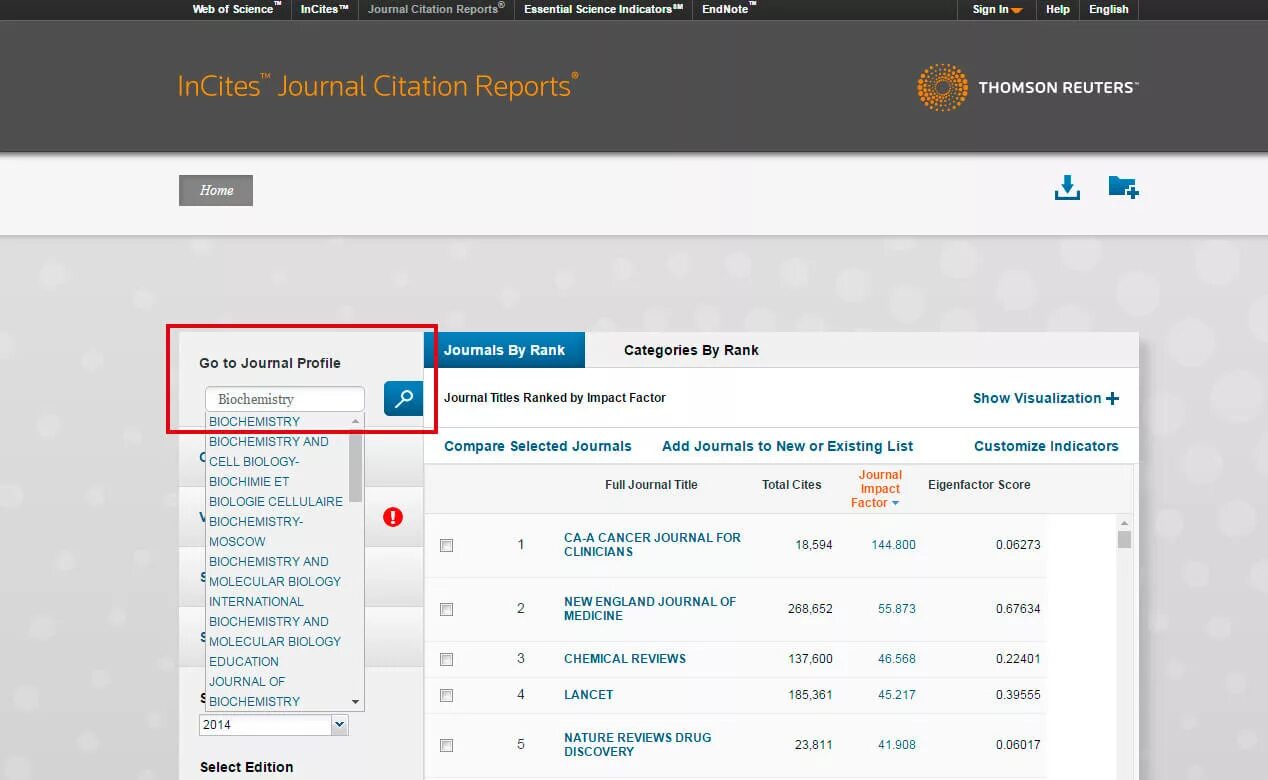The width and height of the screenshot is (1268, 780).
Task: Click Eigenfactor Score column header
Action: (979, 485)
